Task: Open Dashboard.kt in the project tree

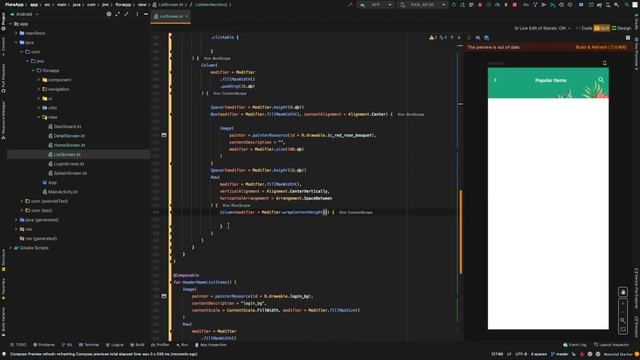Action: coord(67,127)
